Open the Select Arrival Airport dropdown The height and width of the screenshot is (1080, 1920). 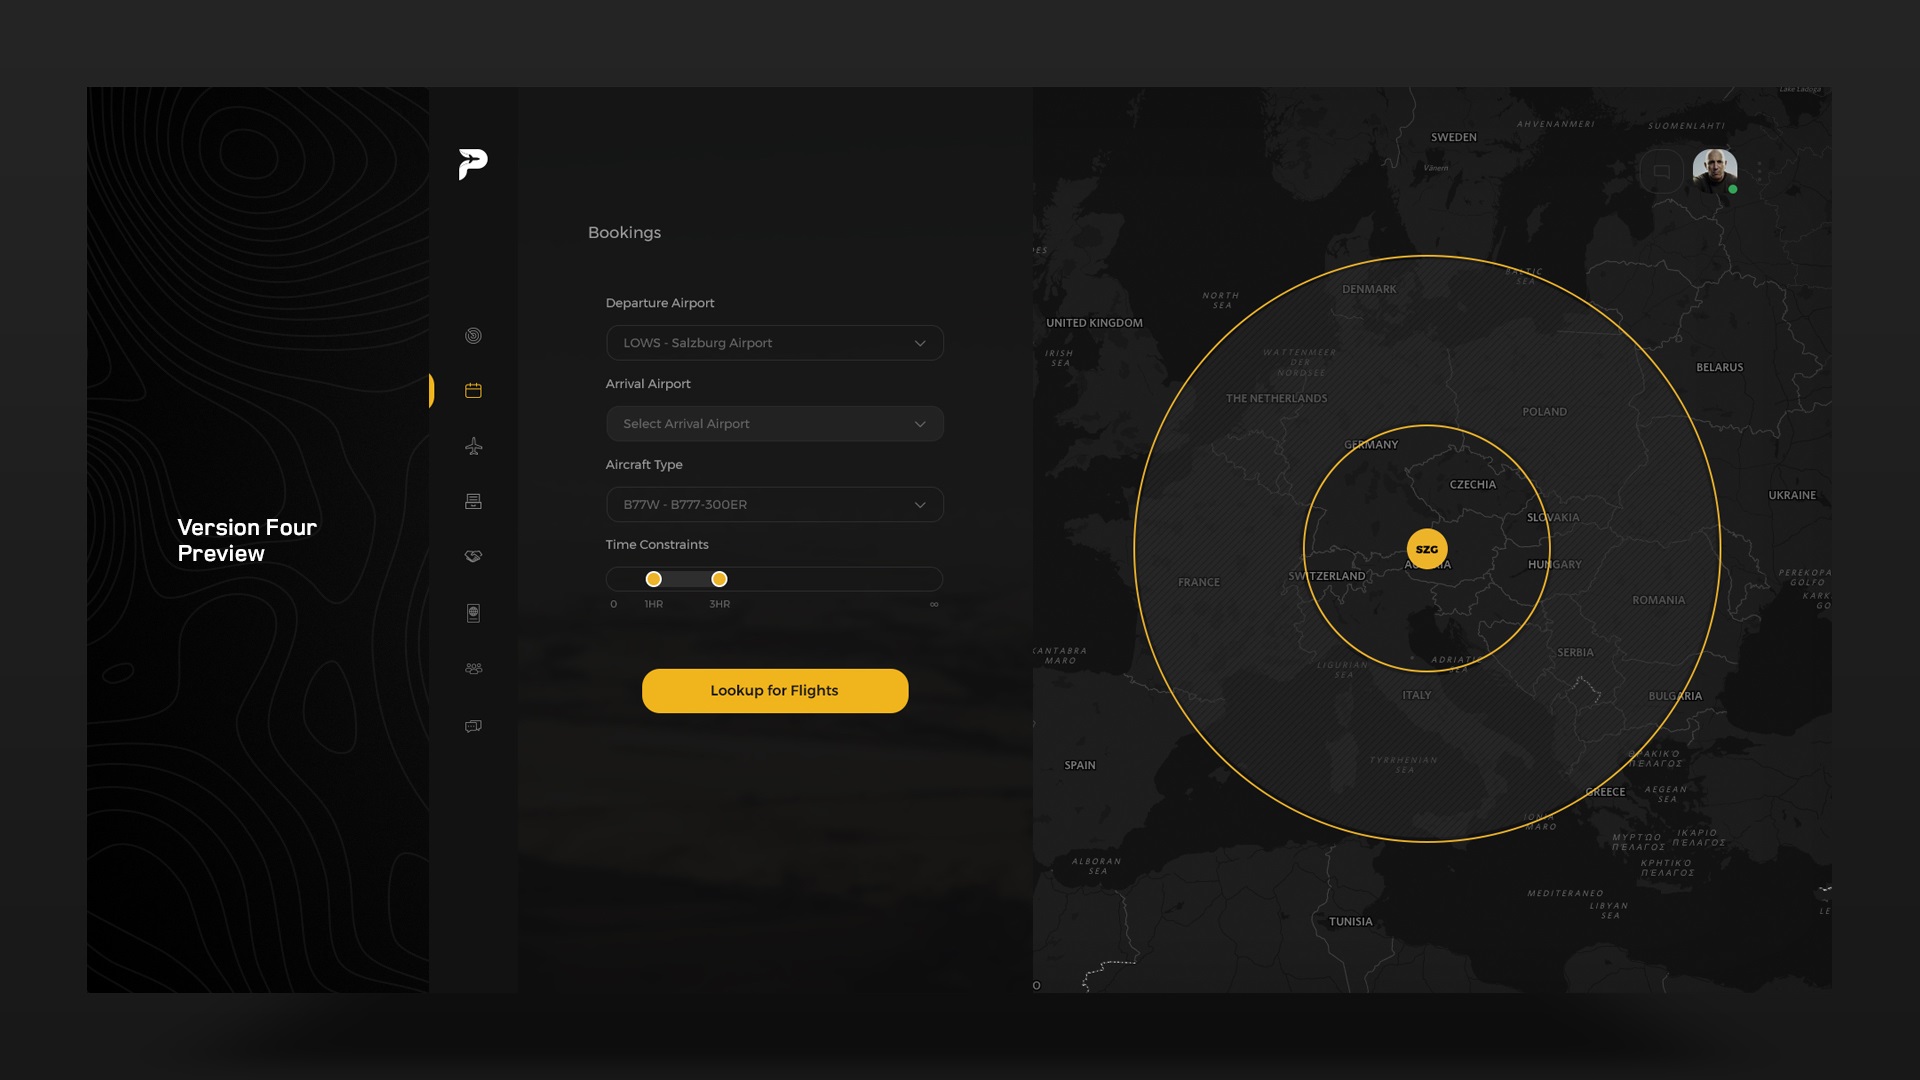coord(774,424)
